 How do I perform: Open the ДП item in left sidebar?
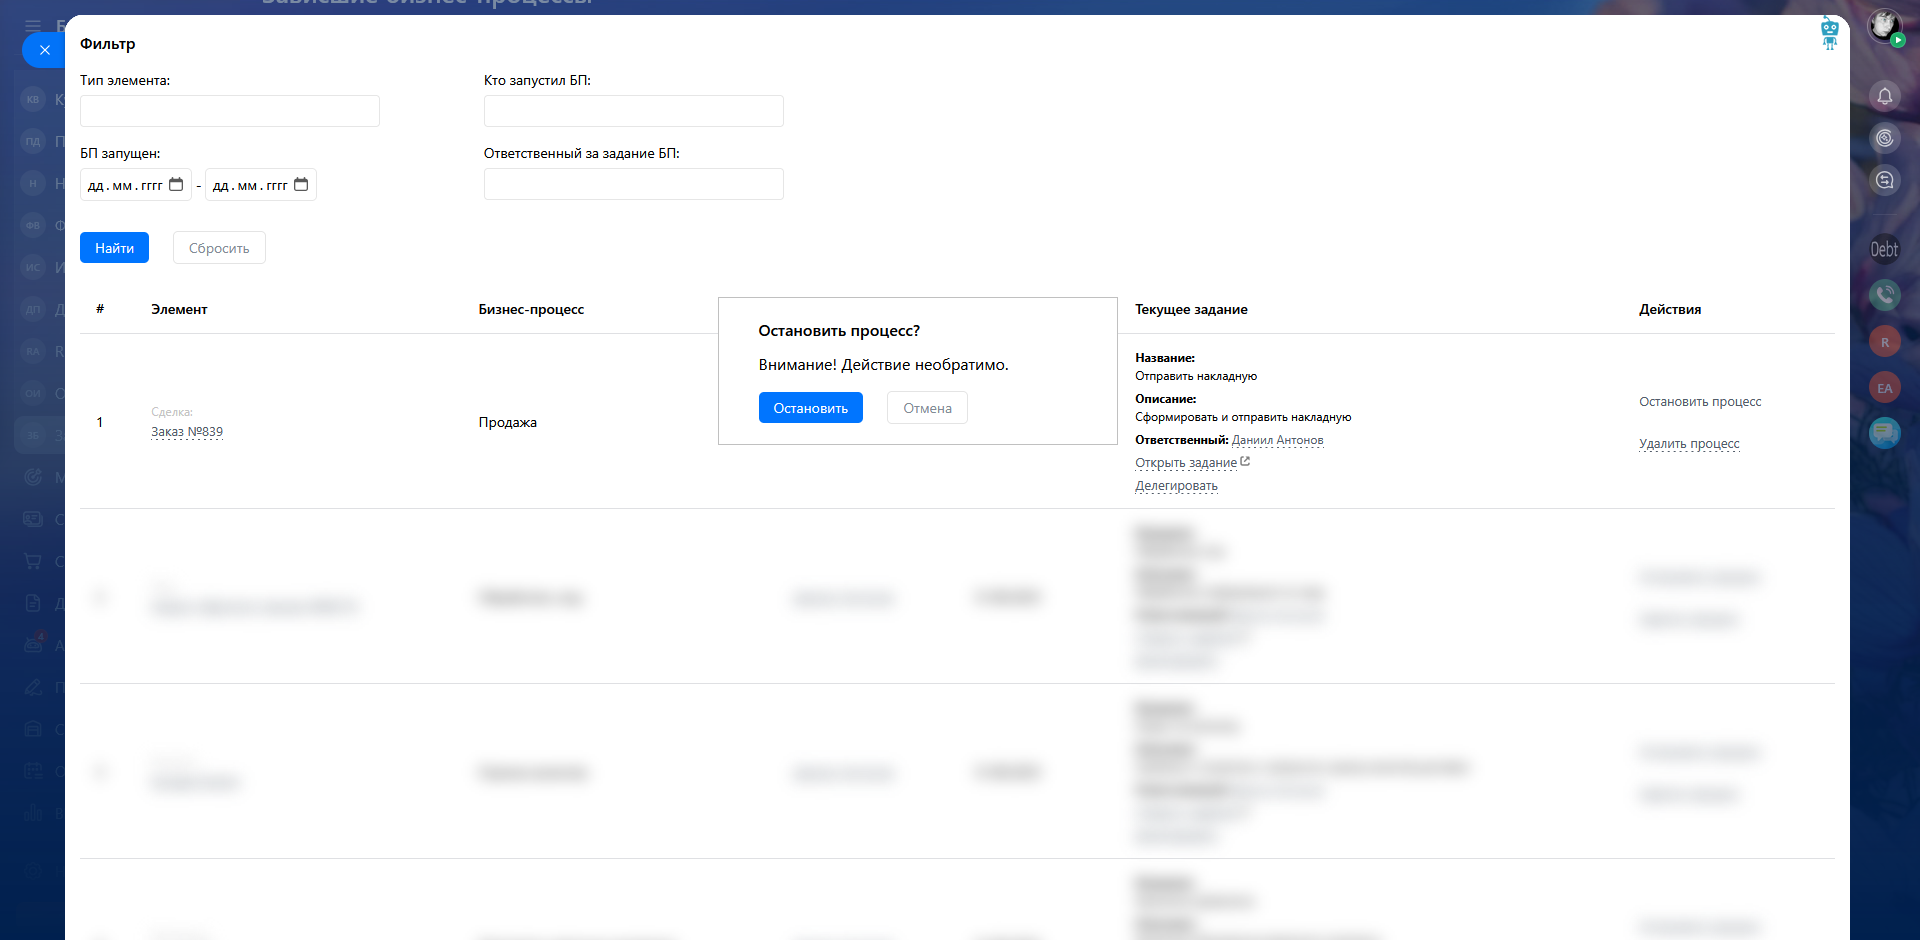(33, 309)
